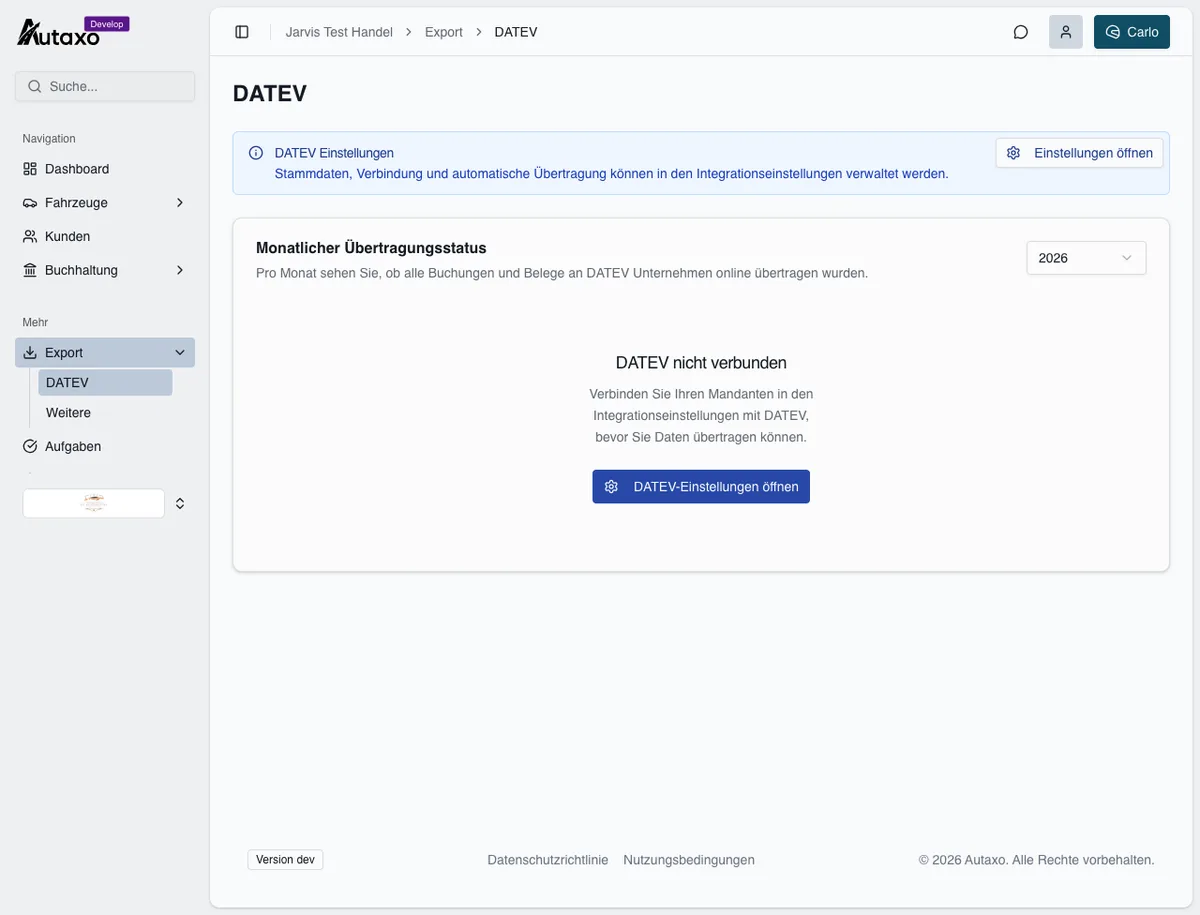The width and height of the screenshot is (1200, 915).
Task: Click the Aufgaben checkmark icon
Action: tap(30, 446)
